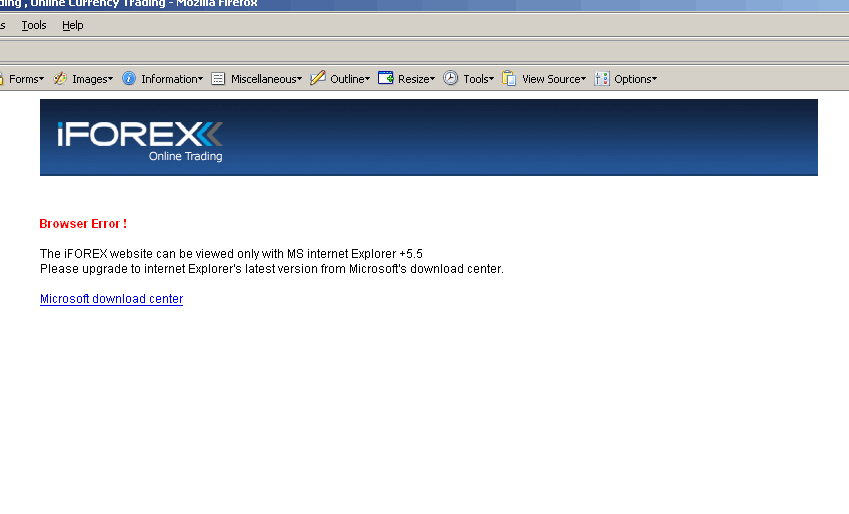Viewport: 849px width, 514px height.
Task: Click the iFOREX Online Trading logo
Action: tap(140, 141)
